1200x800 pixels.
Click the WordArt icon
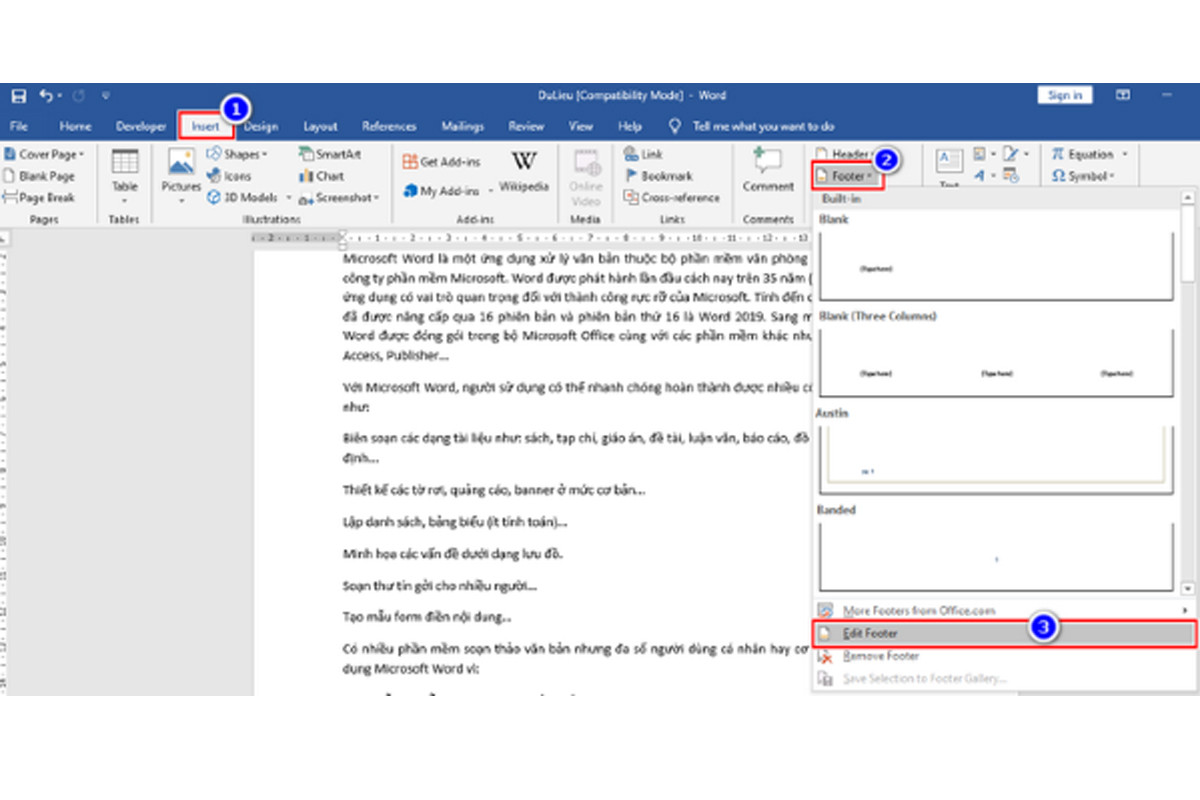[980, 176]
